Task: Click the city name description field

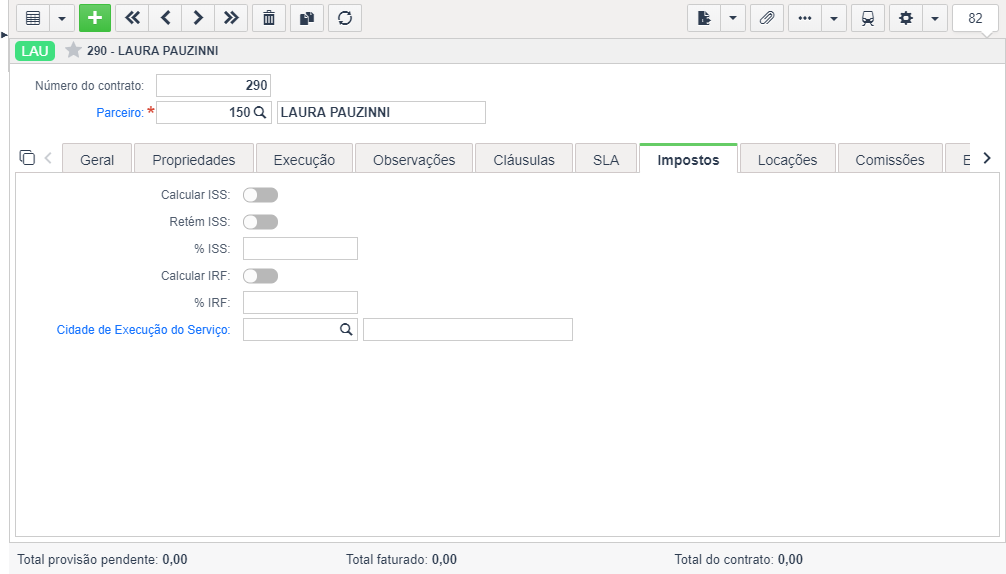Action: point(468,330)
